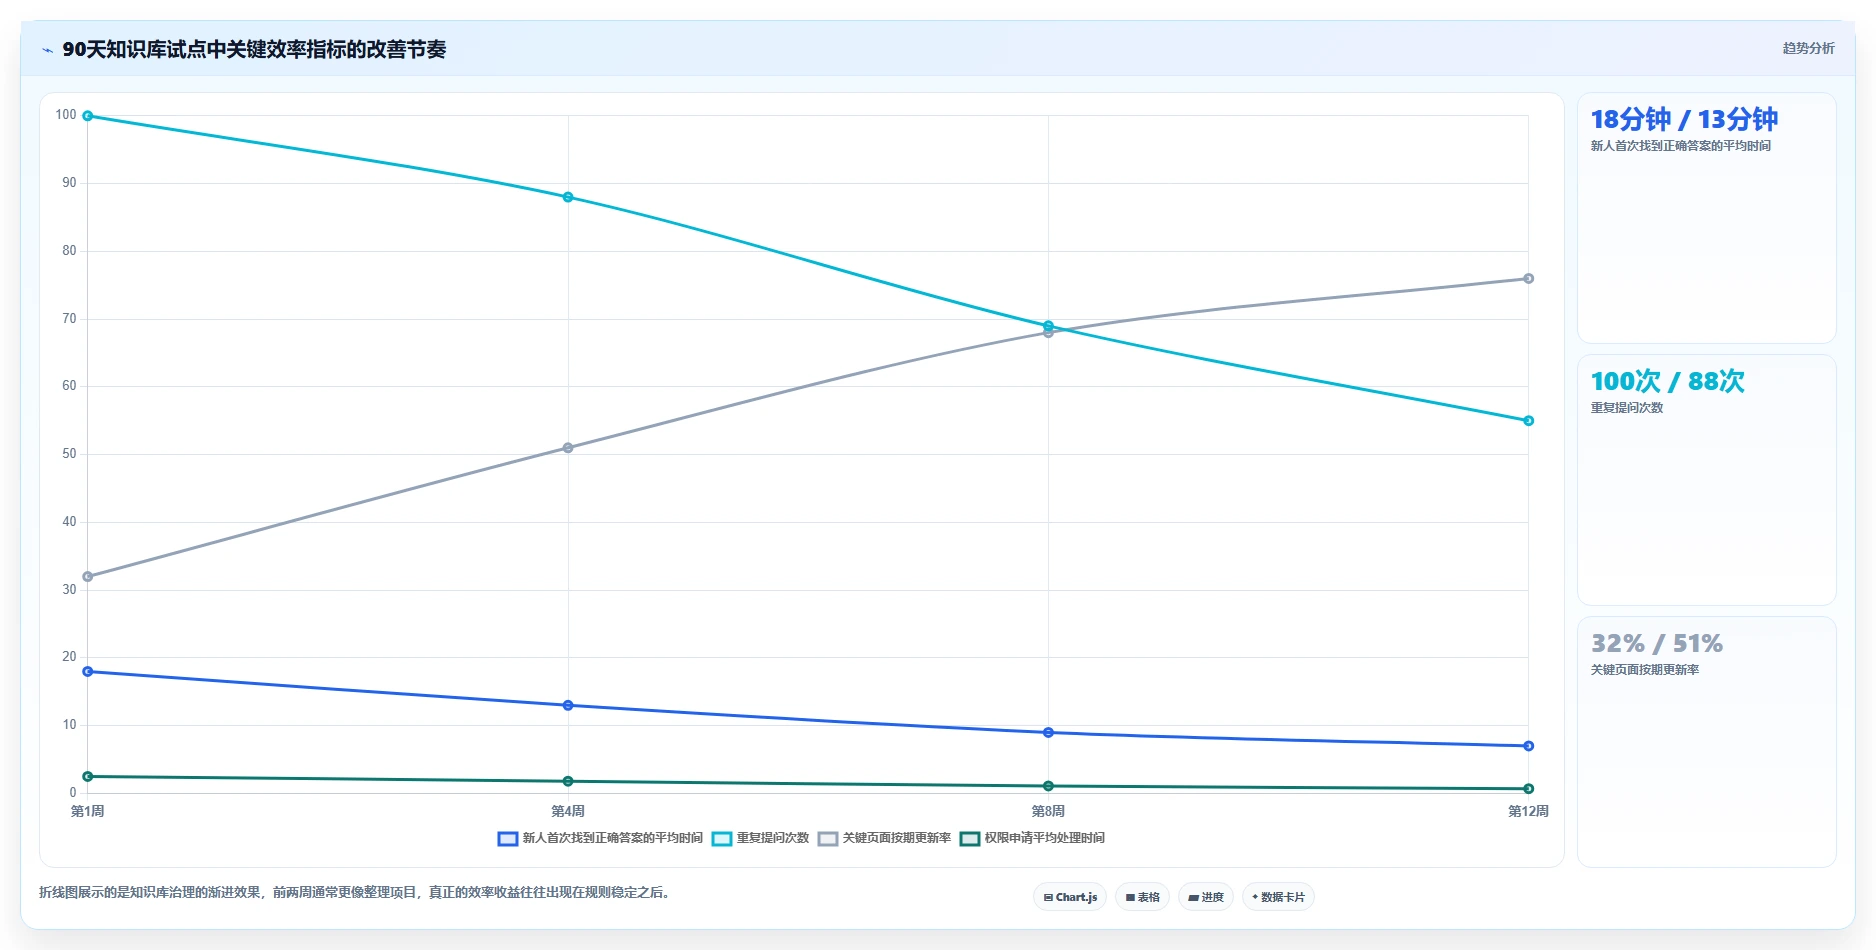Viewport: 1876px width, 950px height.
Task: Toggle the cyan 重复提问次数 legend swatch
Action: [x=722, y=839]
